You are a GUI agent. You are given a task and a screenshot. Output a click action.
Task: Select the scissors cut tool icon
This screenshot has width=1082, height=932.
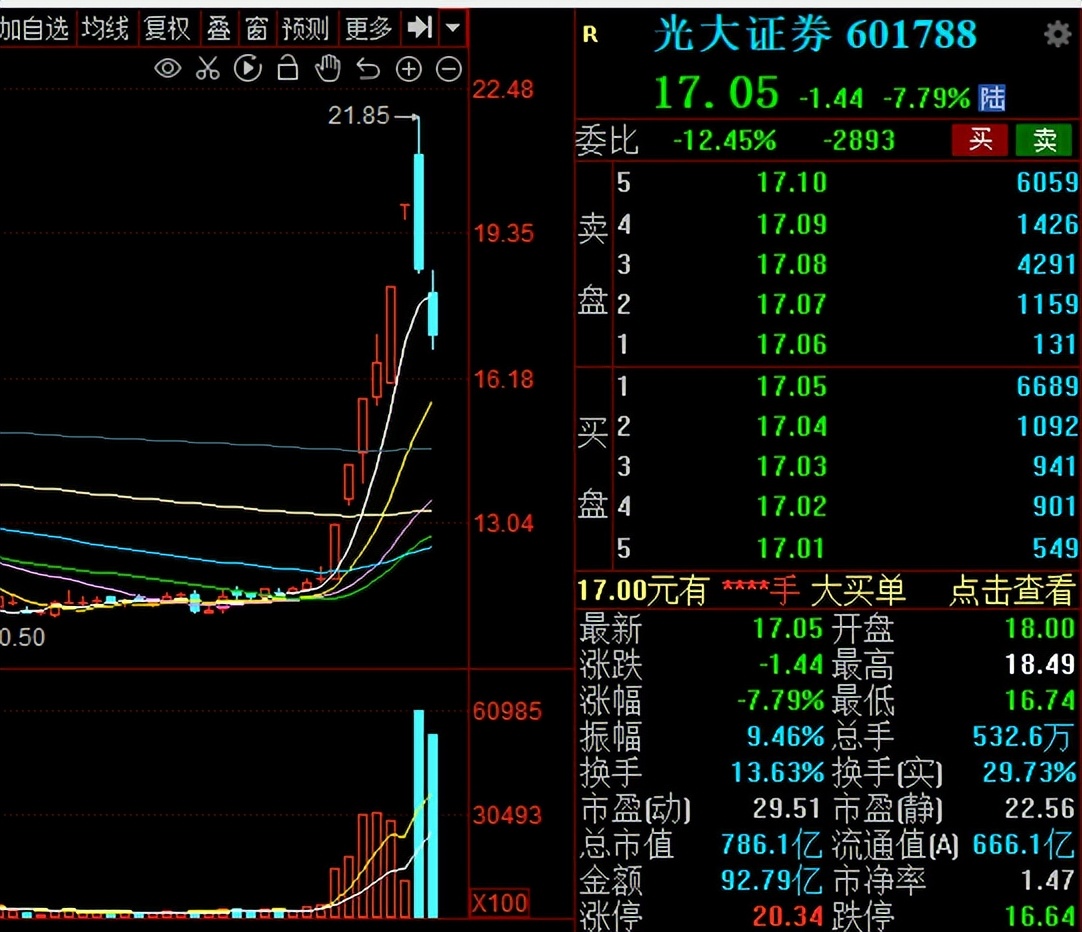pyautogui.click(x=208, y=69)
